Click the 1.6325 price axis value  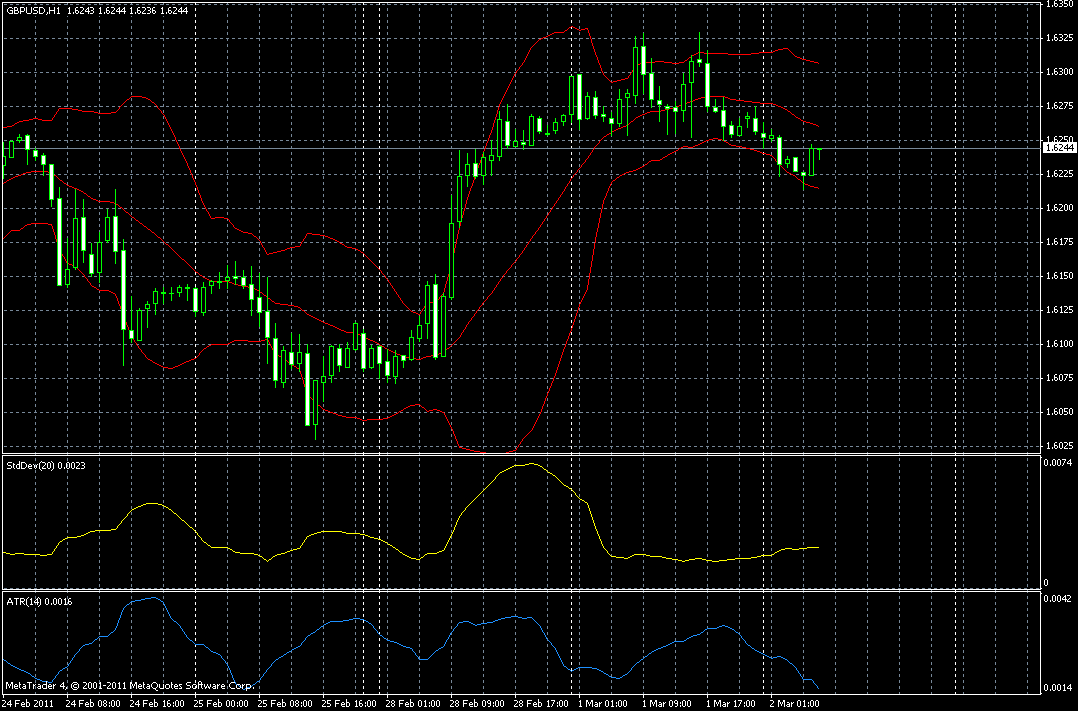pyautogui.click(x=1059, y=38)
